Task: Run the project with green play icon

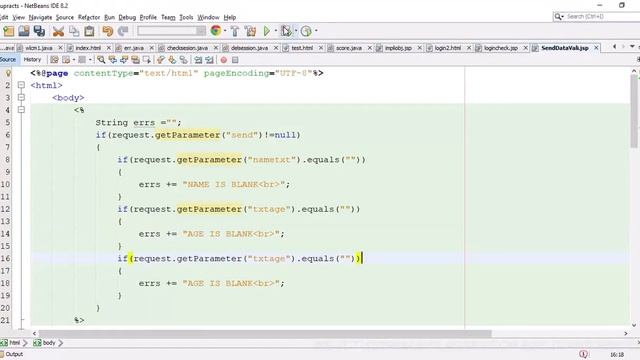Action: (267, 31)
